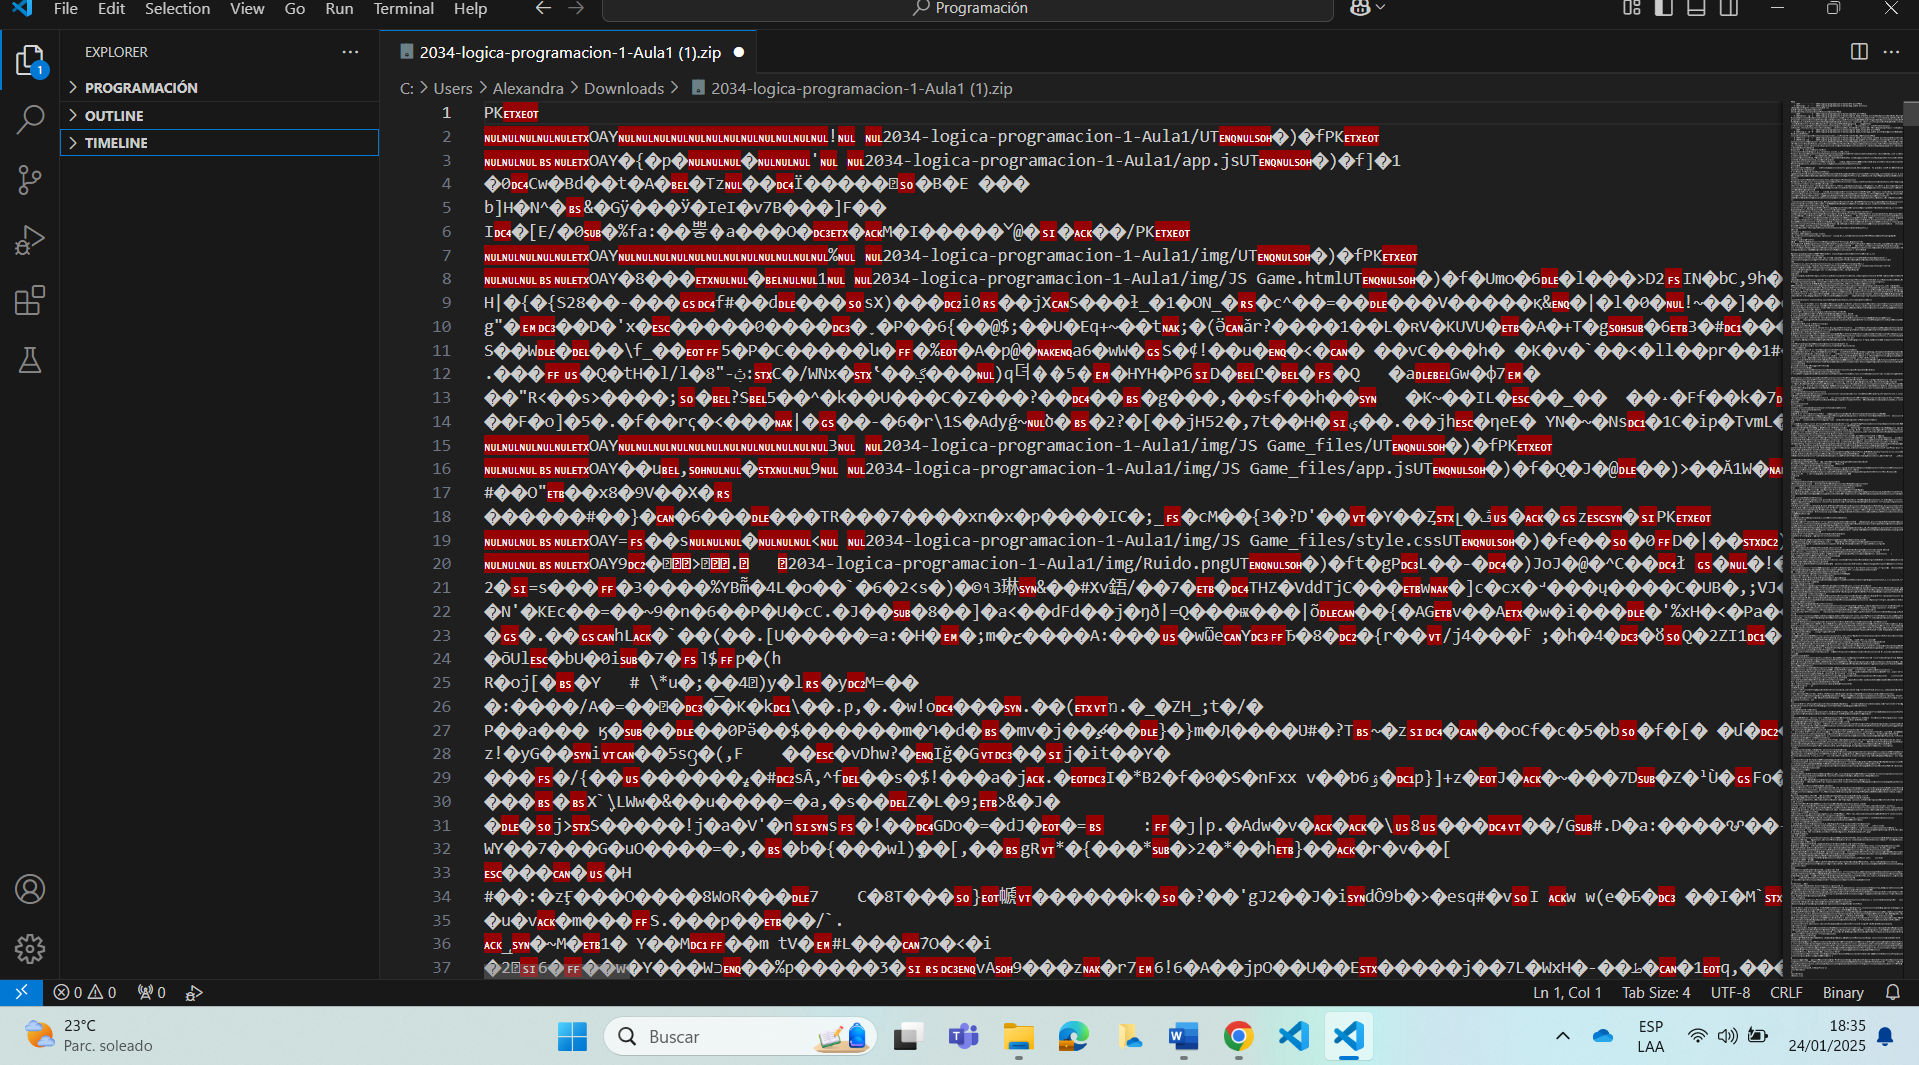Open the Accounts menu
Viewport: 1919px width, 1065px height.
[30, 889]
